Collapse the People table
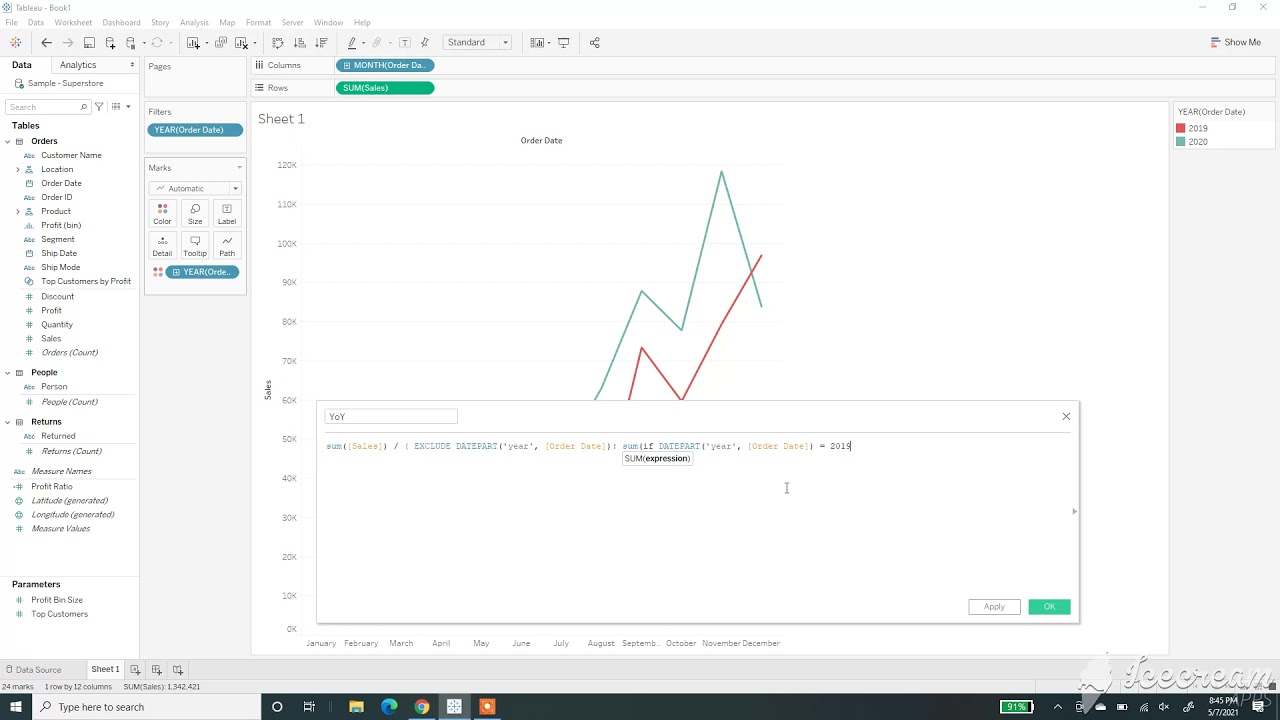 [6, 372]
